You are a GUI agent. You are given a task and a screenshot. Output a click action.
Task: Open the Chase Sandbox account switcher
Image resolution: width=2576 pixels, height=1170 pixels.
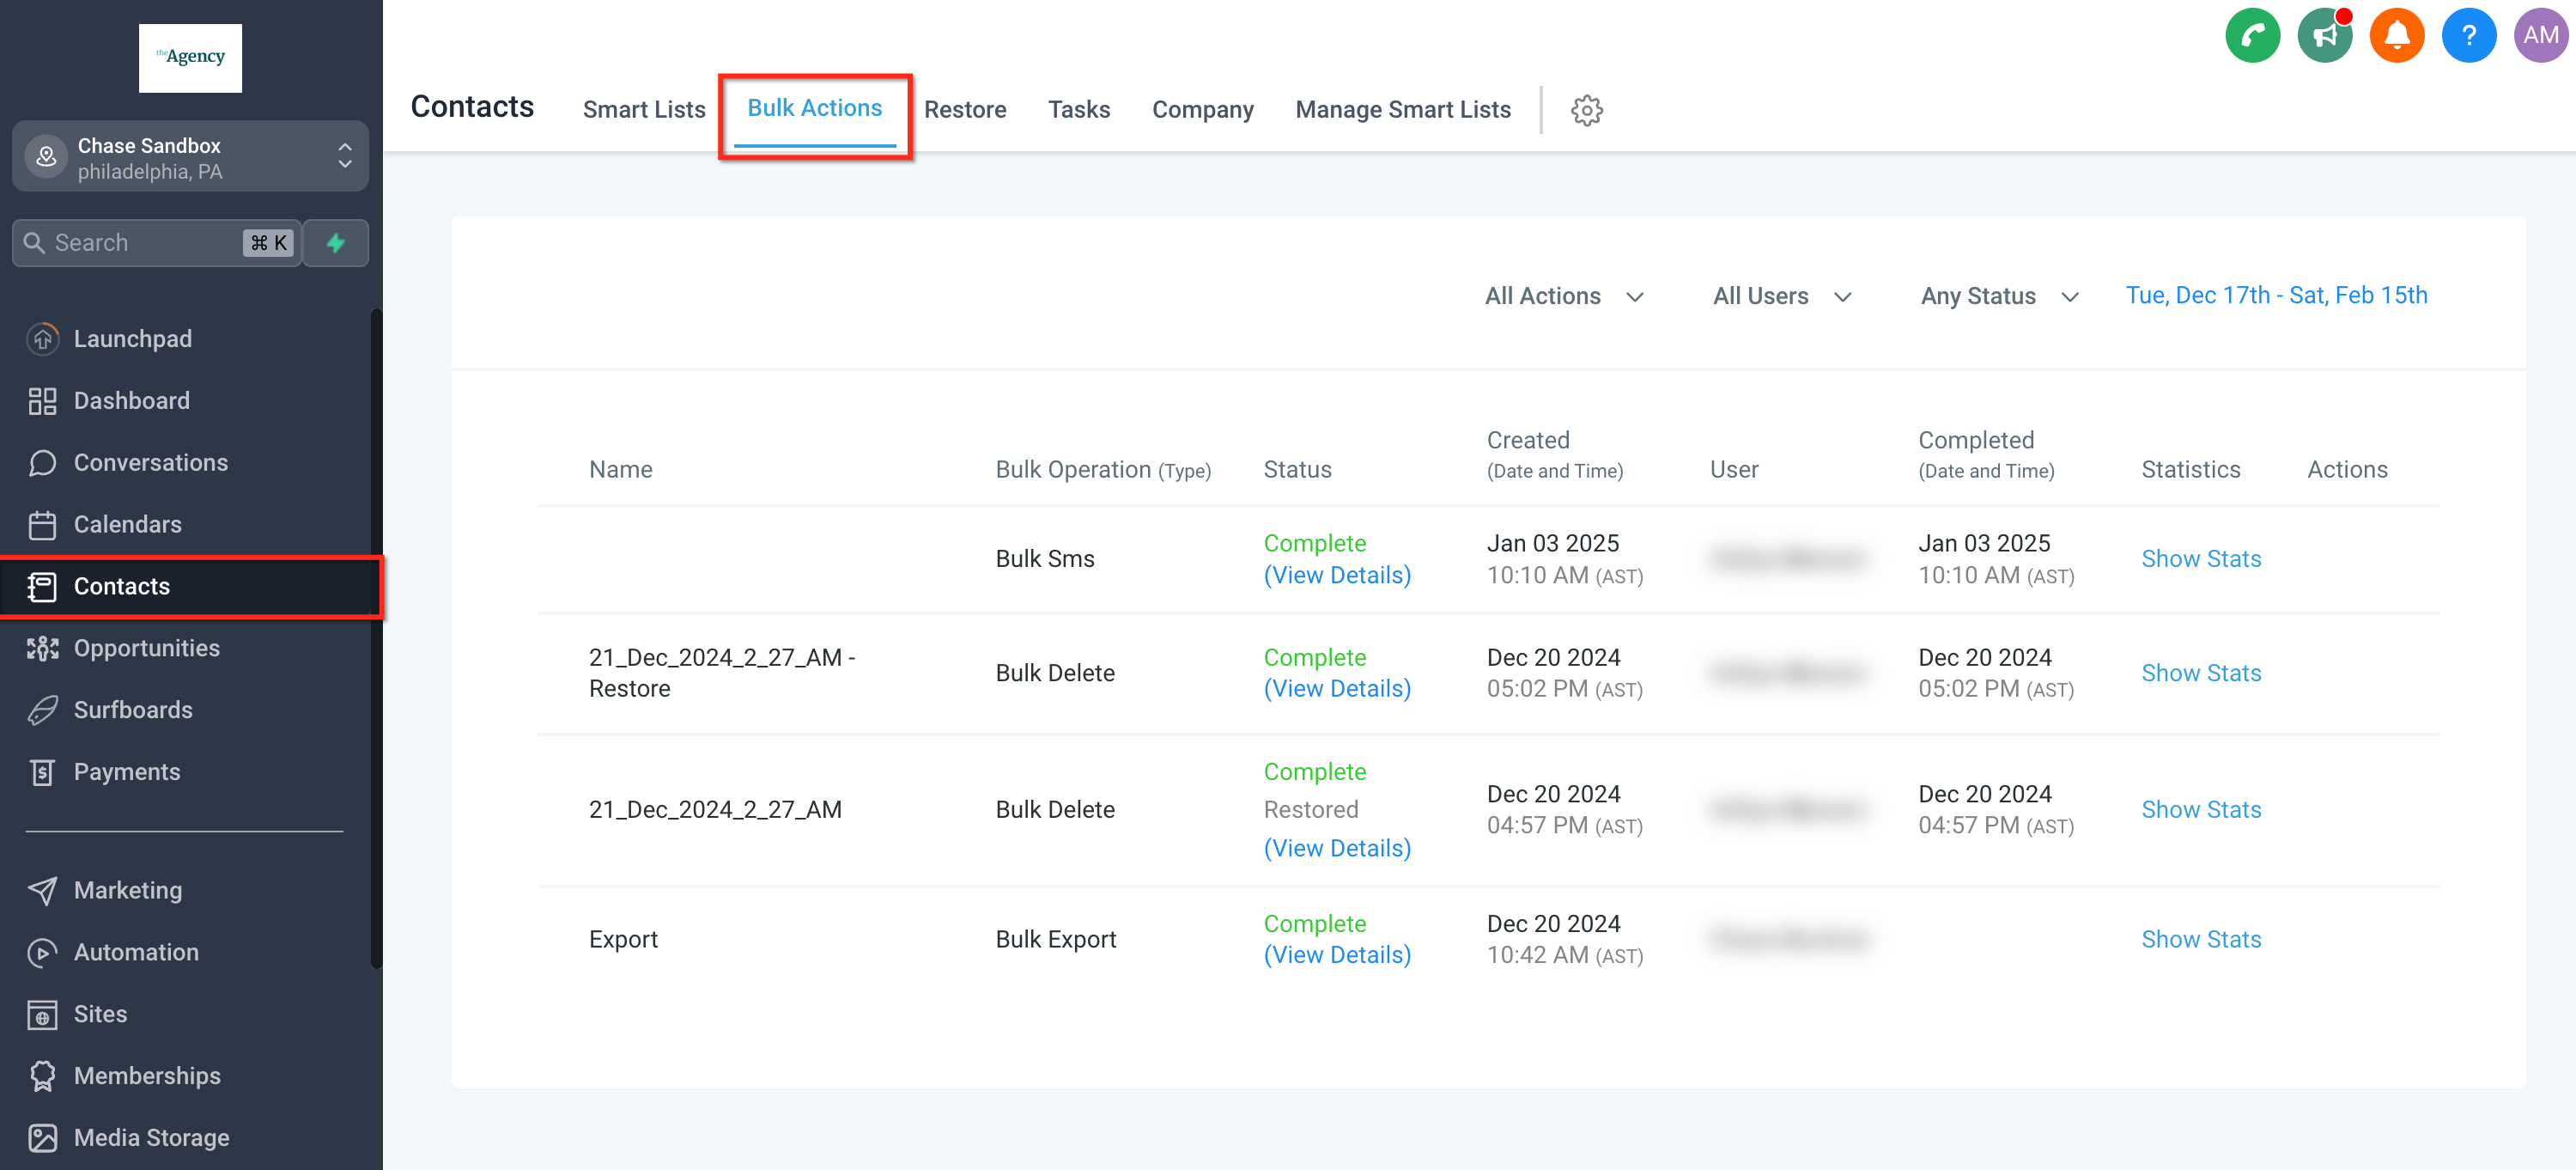click(x=190, y=157)
